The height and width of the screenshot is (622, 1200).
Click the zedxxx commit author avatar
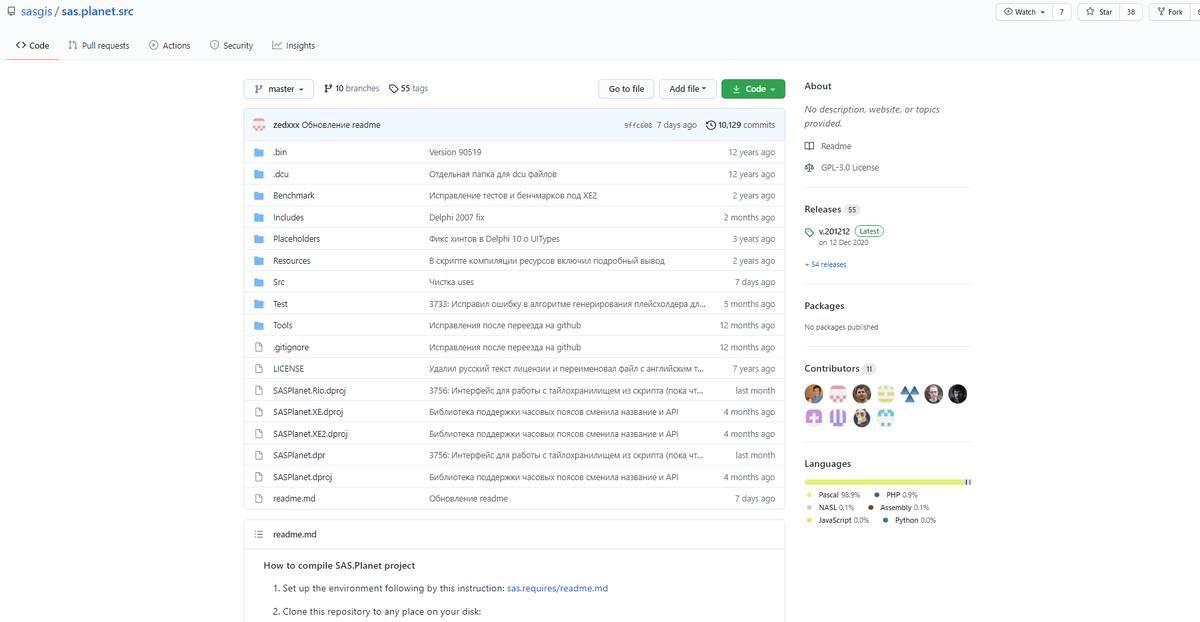pos(259,125)
